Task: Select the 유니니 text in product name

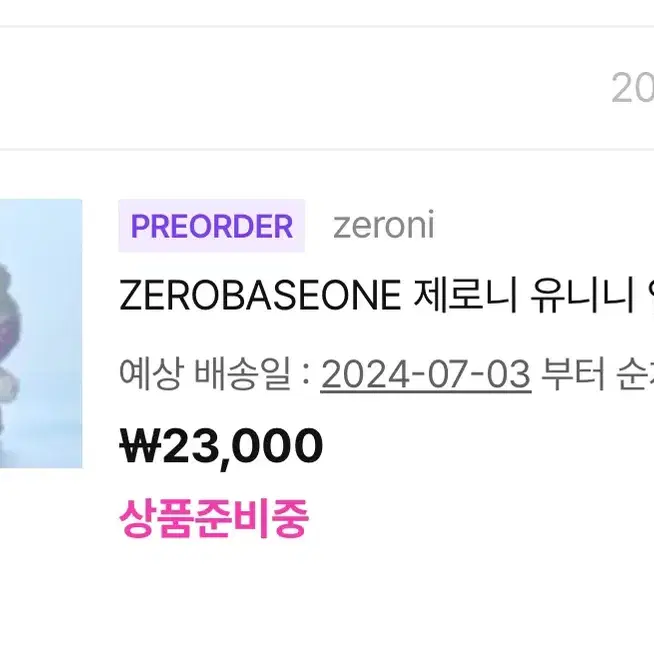Action: (583, 296)
